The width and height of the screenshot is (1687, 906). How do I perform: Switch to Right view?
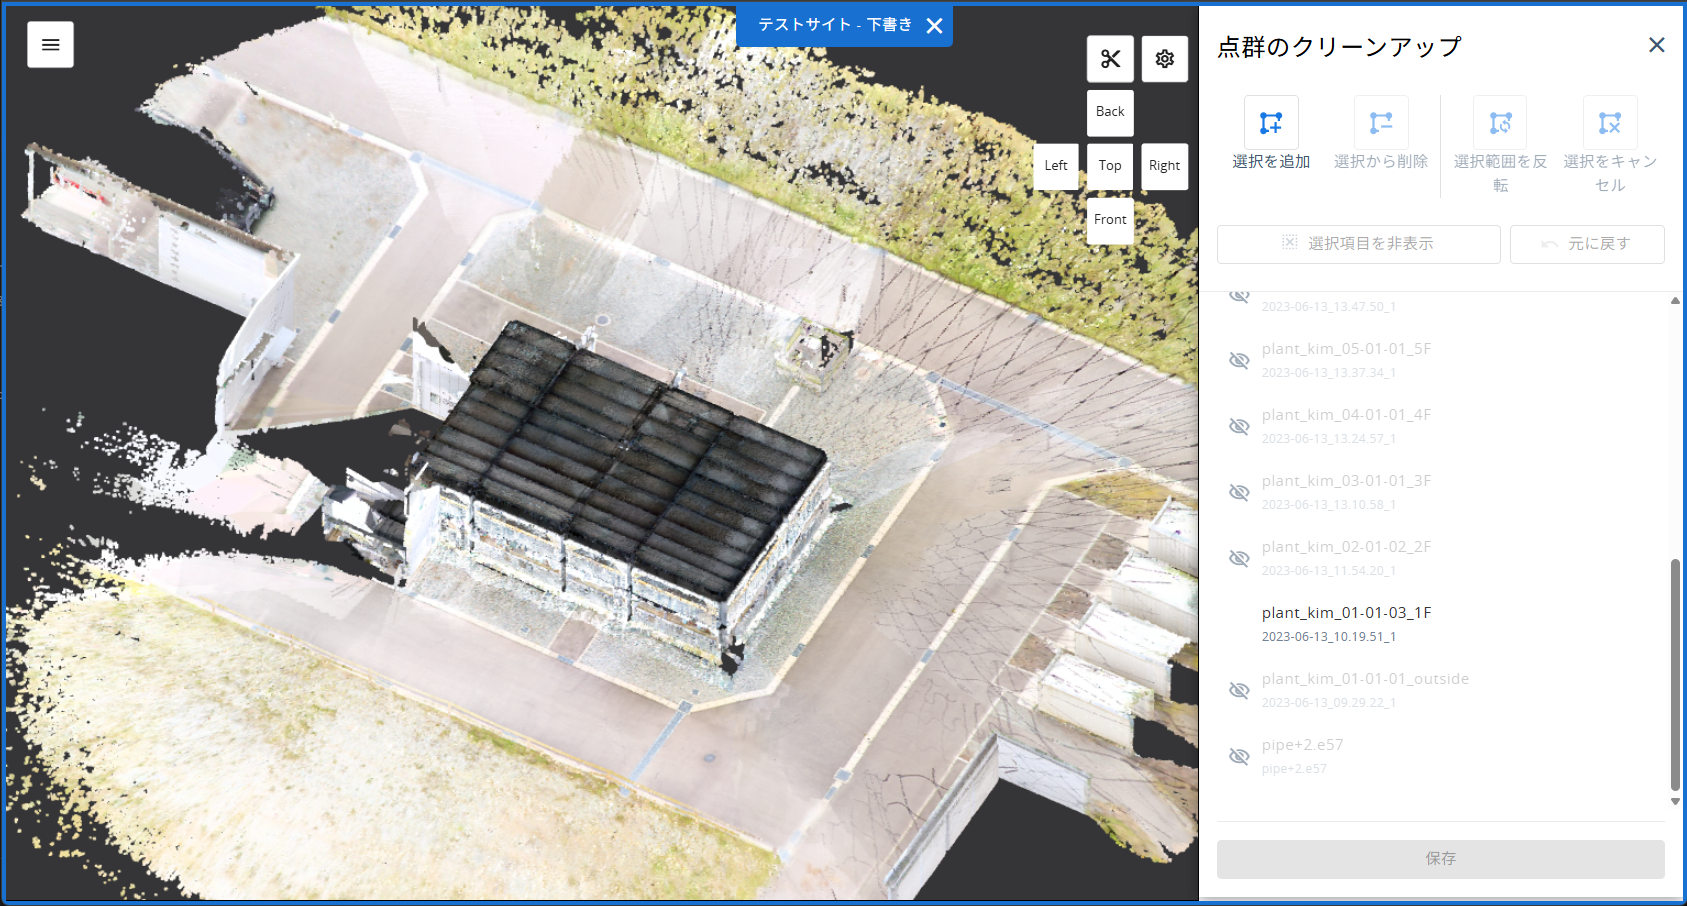(1164, 166)
